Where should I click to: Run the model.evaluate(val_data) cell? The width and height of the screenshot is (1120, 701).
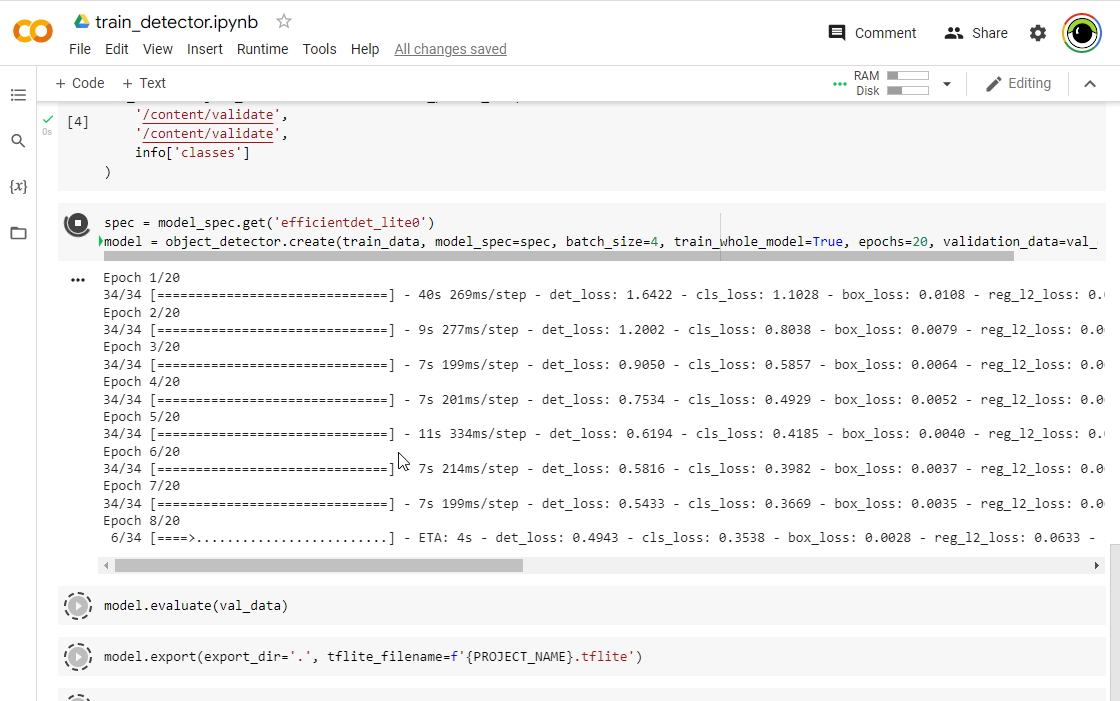[77, 606]
